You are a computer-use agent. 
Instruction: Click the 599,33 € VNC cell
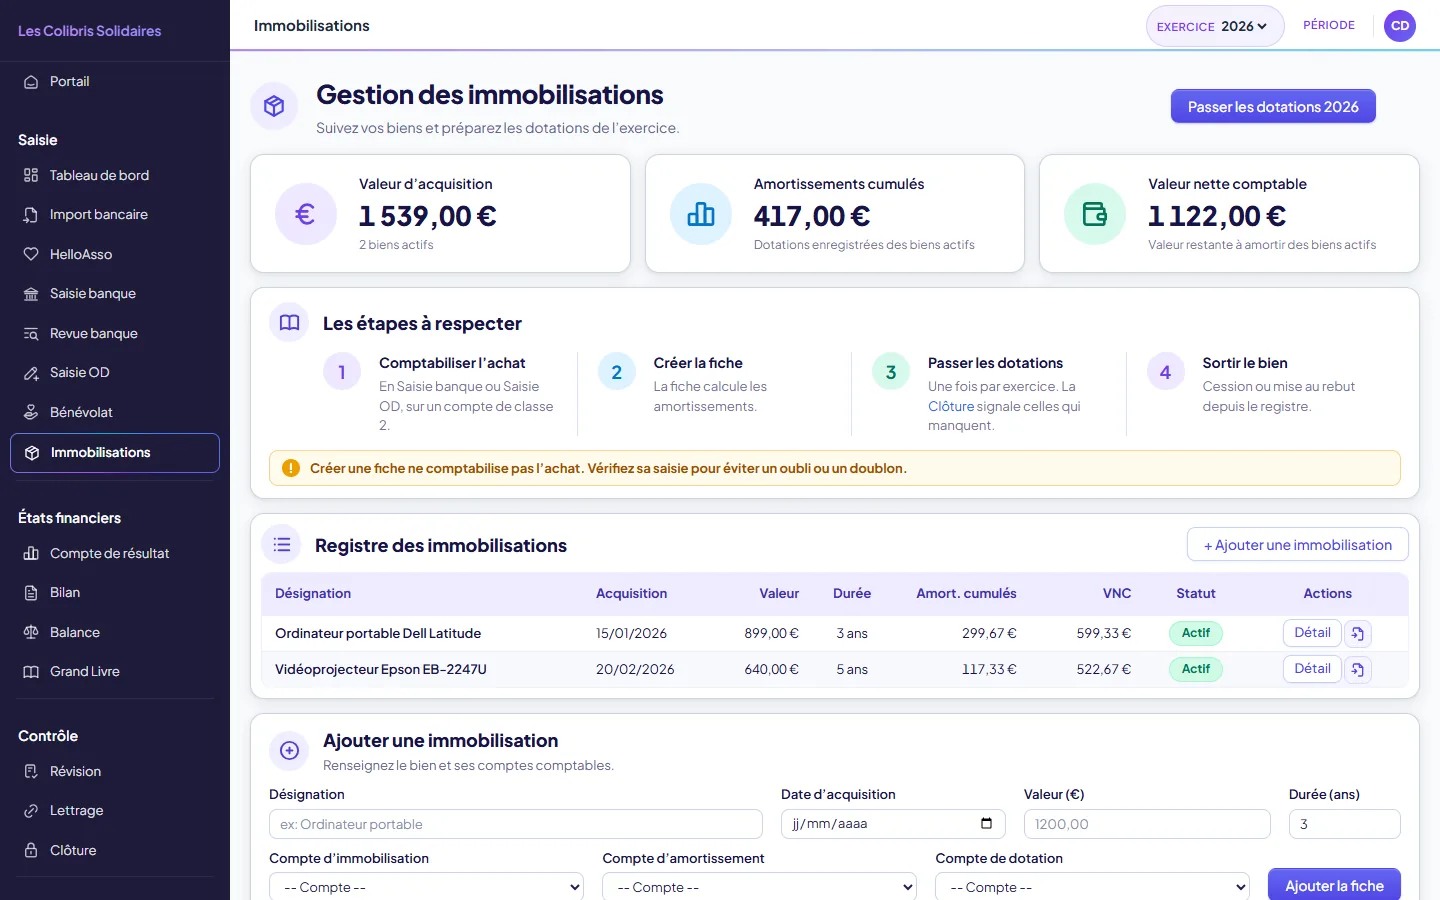pos(1104,634)
